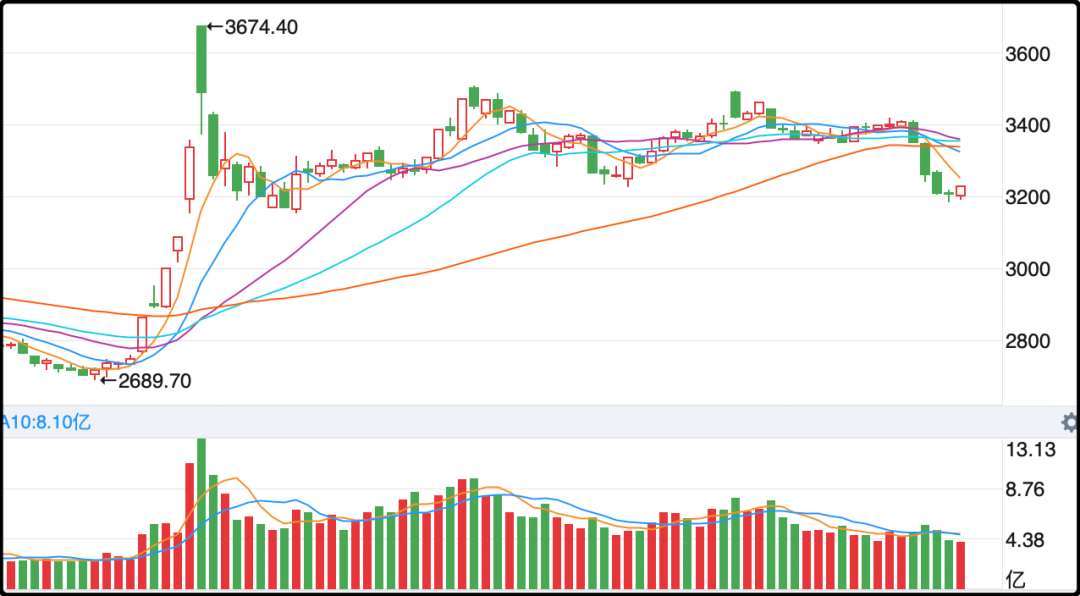Screen dimensions: 1080x596
Task: Click the arrow pointing to the 3674.40 high
Action: pos(214,27)
